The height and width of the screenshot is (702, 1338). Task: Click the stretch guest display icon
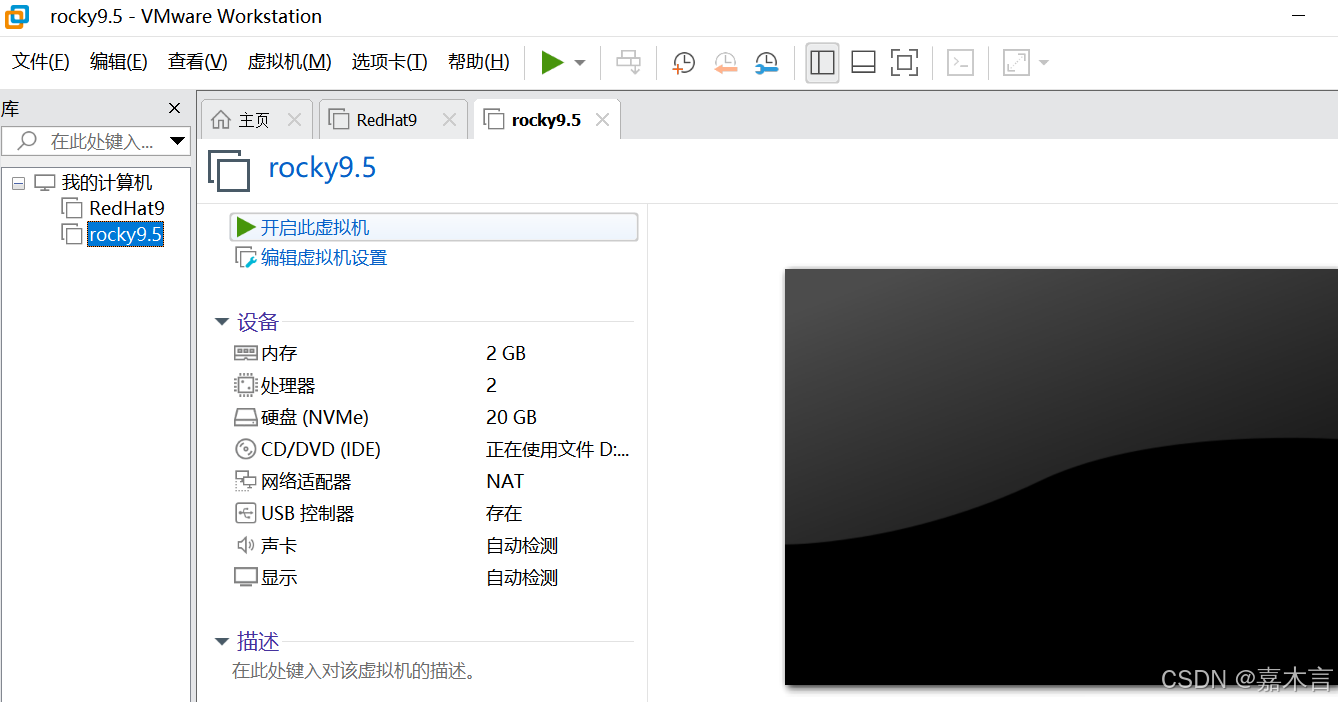click(1016, 62)
